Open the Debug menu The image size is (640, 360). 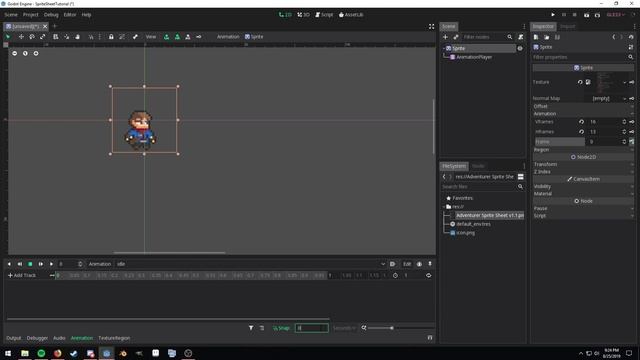click(x=51, y=15)
